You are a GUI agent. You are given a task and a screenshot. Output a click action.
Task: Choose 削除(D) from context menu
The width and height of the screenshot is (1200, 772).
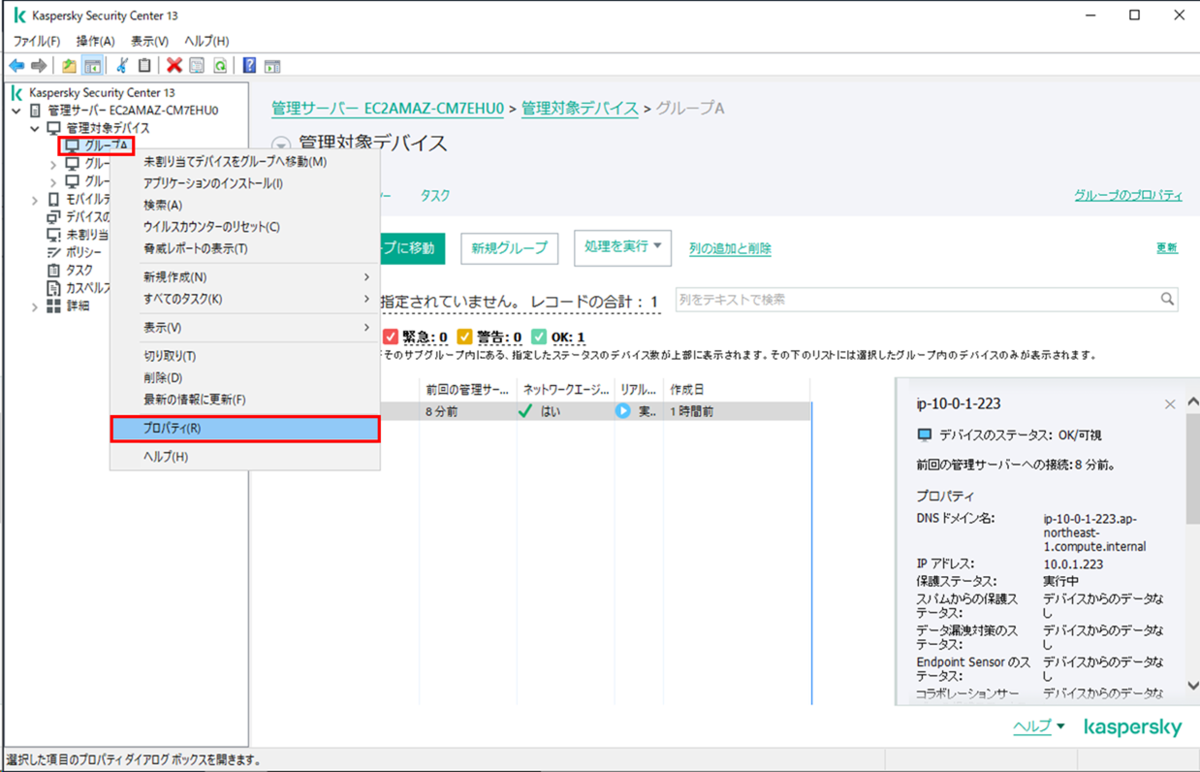[245, 378]
